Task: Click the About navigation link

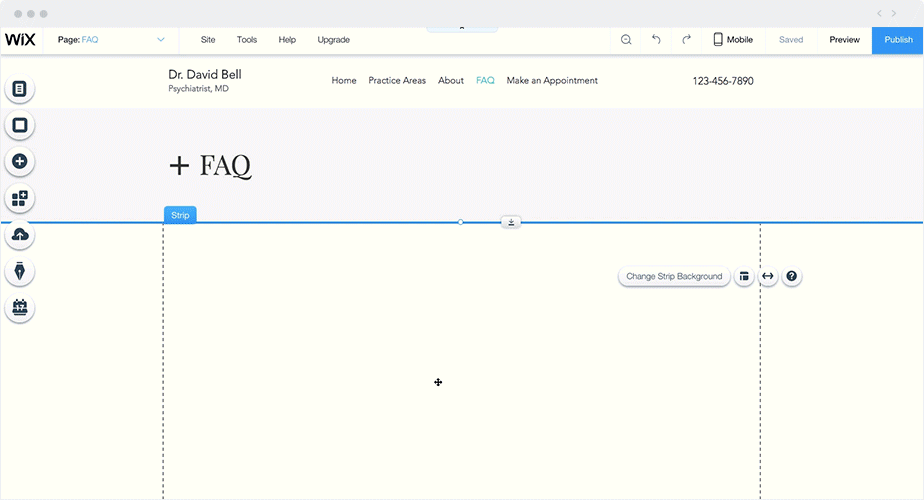Action: pos(451,80)
